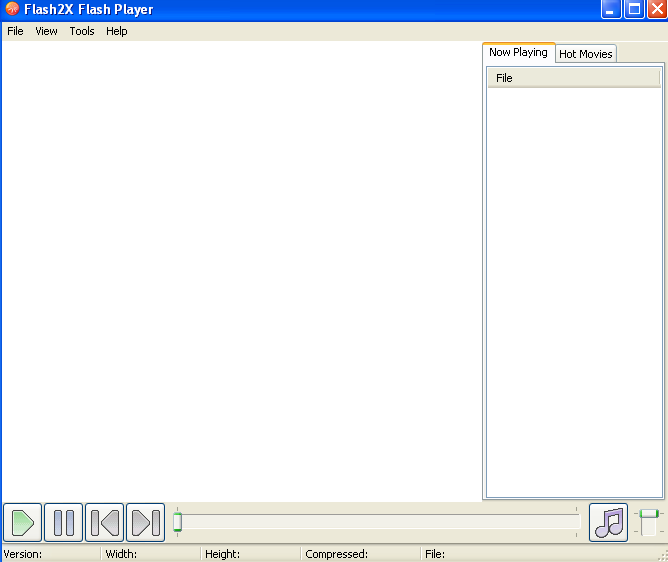Toggle sound with the music note icon
Screen dimensions: 668x562
[x=608, y=522]
